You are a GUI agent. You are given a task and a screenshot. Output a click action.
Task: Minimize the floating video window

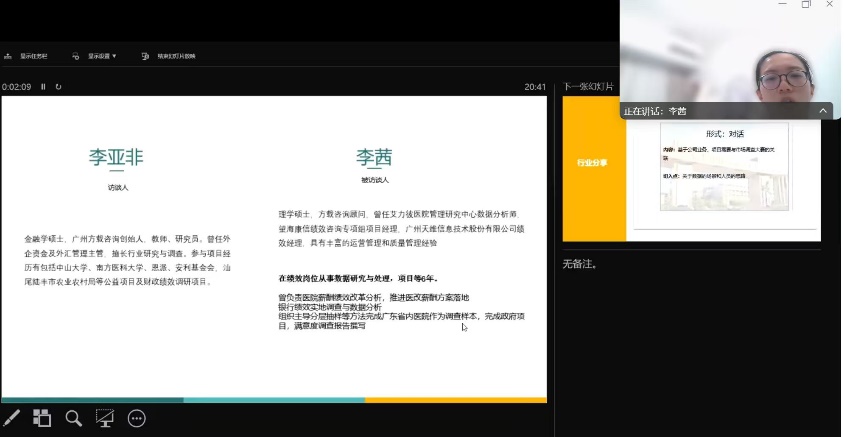click(x=780, y=5)
